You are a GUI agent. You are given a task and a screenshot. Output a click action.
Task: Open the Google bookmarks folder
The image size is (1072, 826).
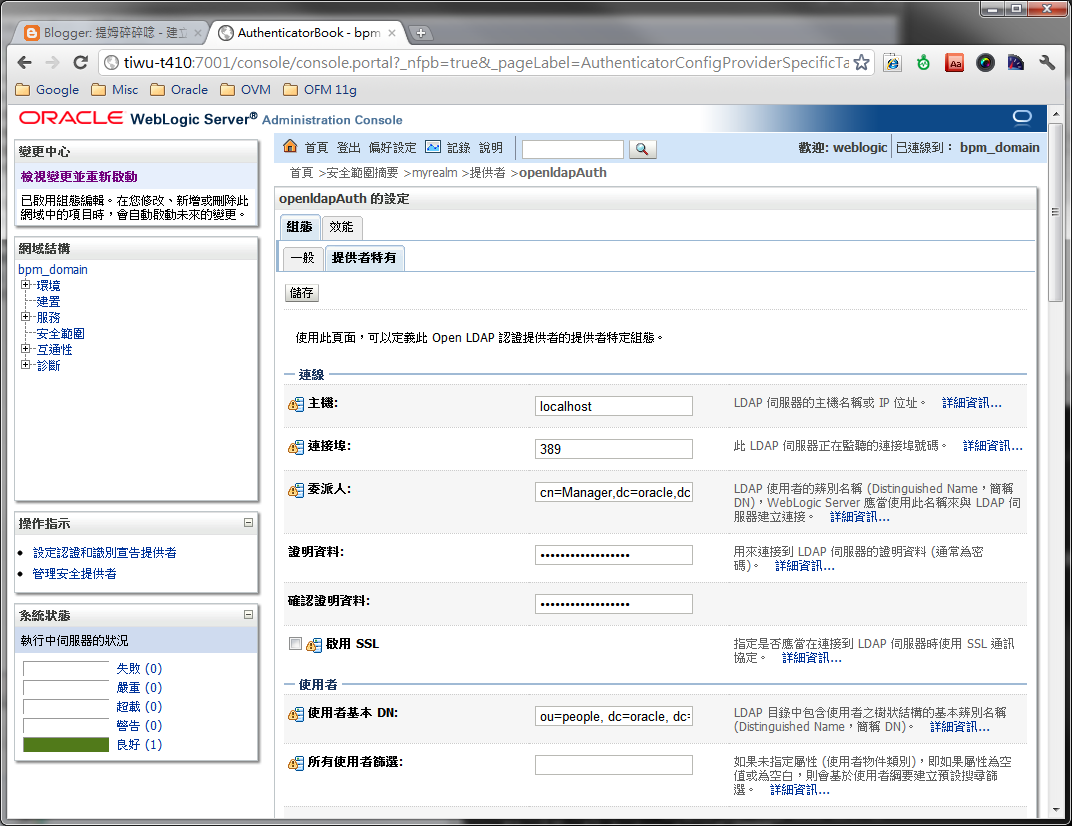click(x=47, y=90)
